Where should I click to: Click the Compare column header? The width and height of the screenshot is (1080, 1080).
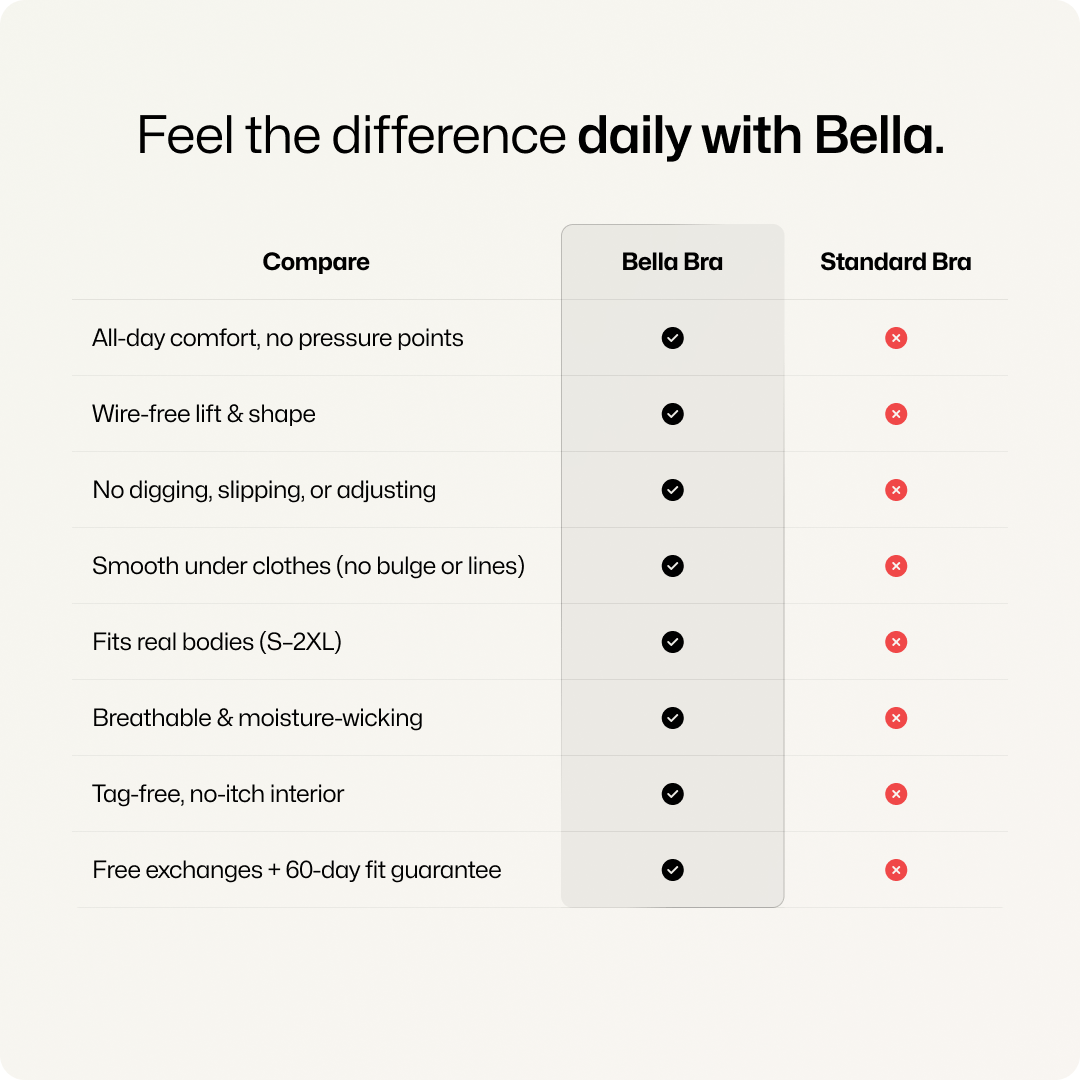pyautogui.click(x=316, y=262)
